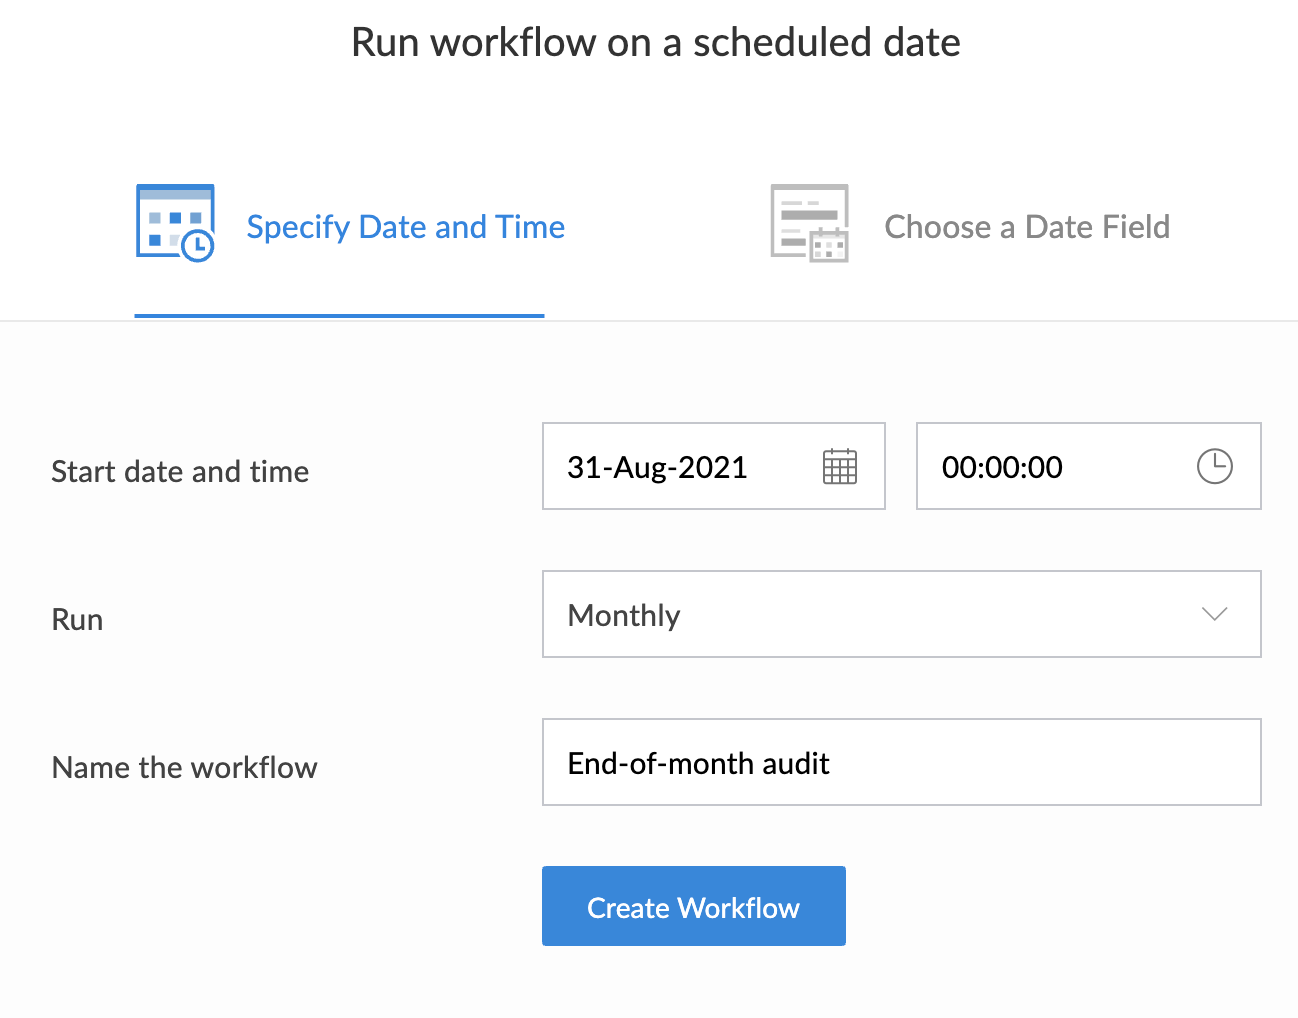
Task: Click the 00:00:00 start time value
Action: click(x=1002, y=467)
